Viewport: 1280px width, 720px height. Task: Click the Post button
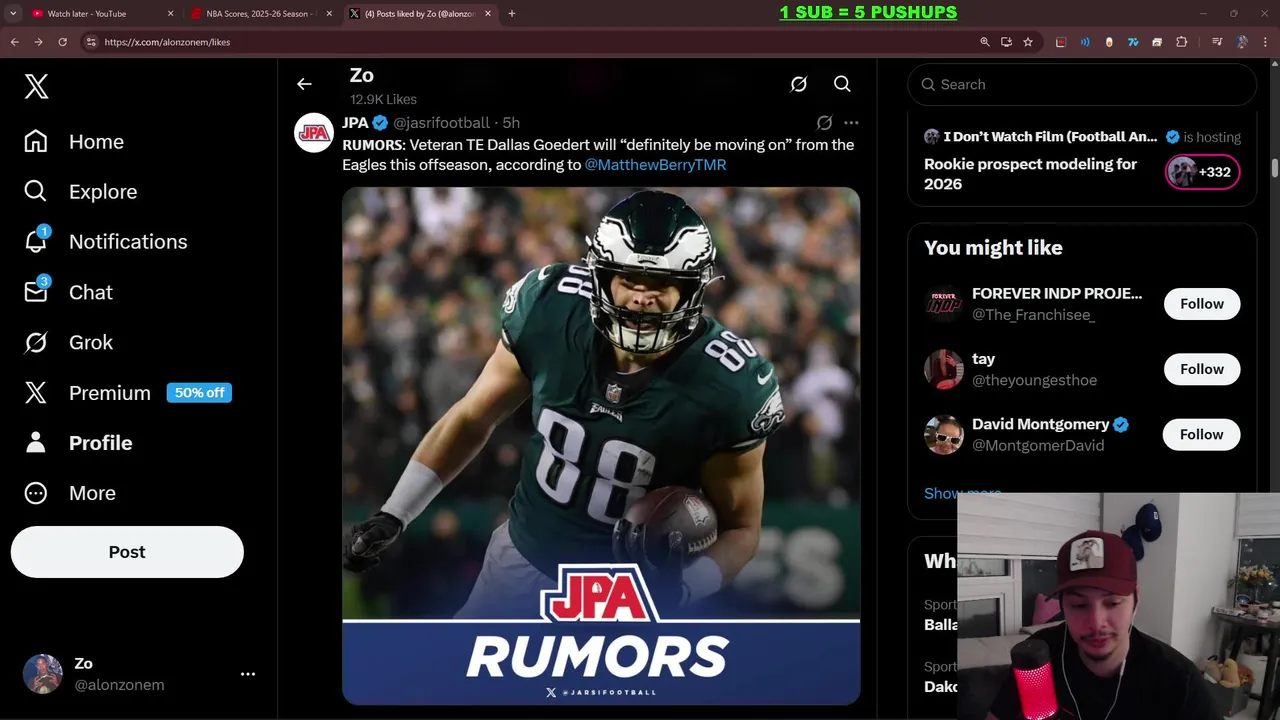coord(127,552)
